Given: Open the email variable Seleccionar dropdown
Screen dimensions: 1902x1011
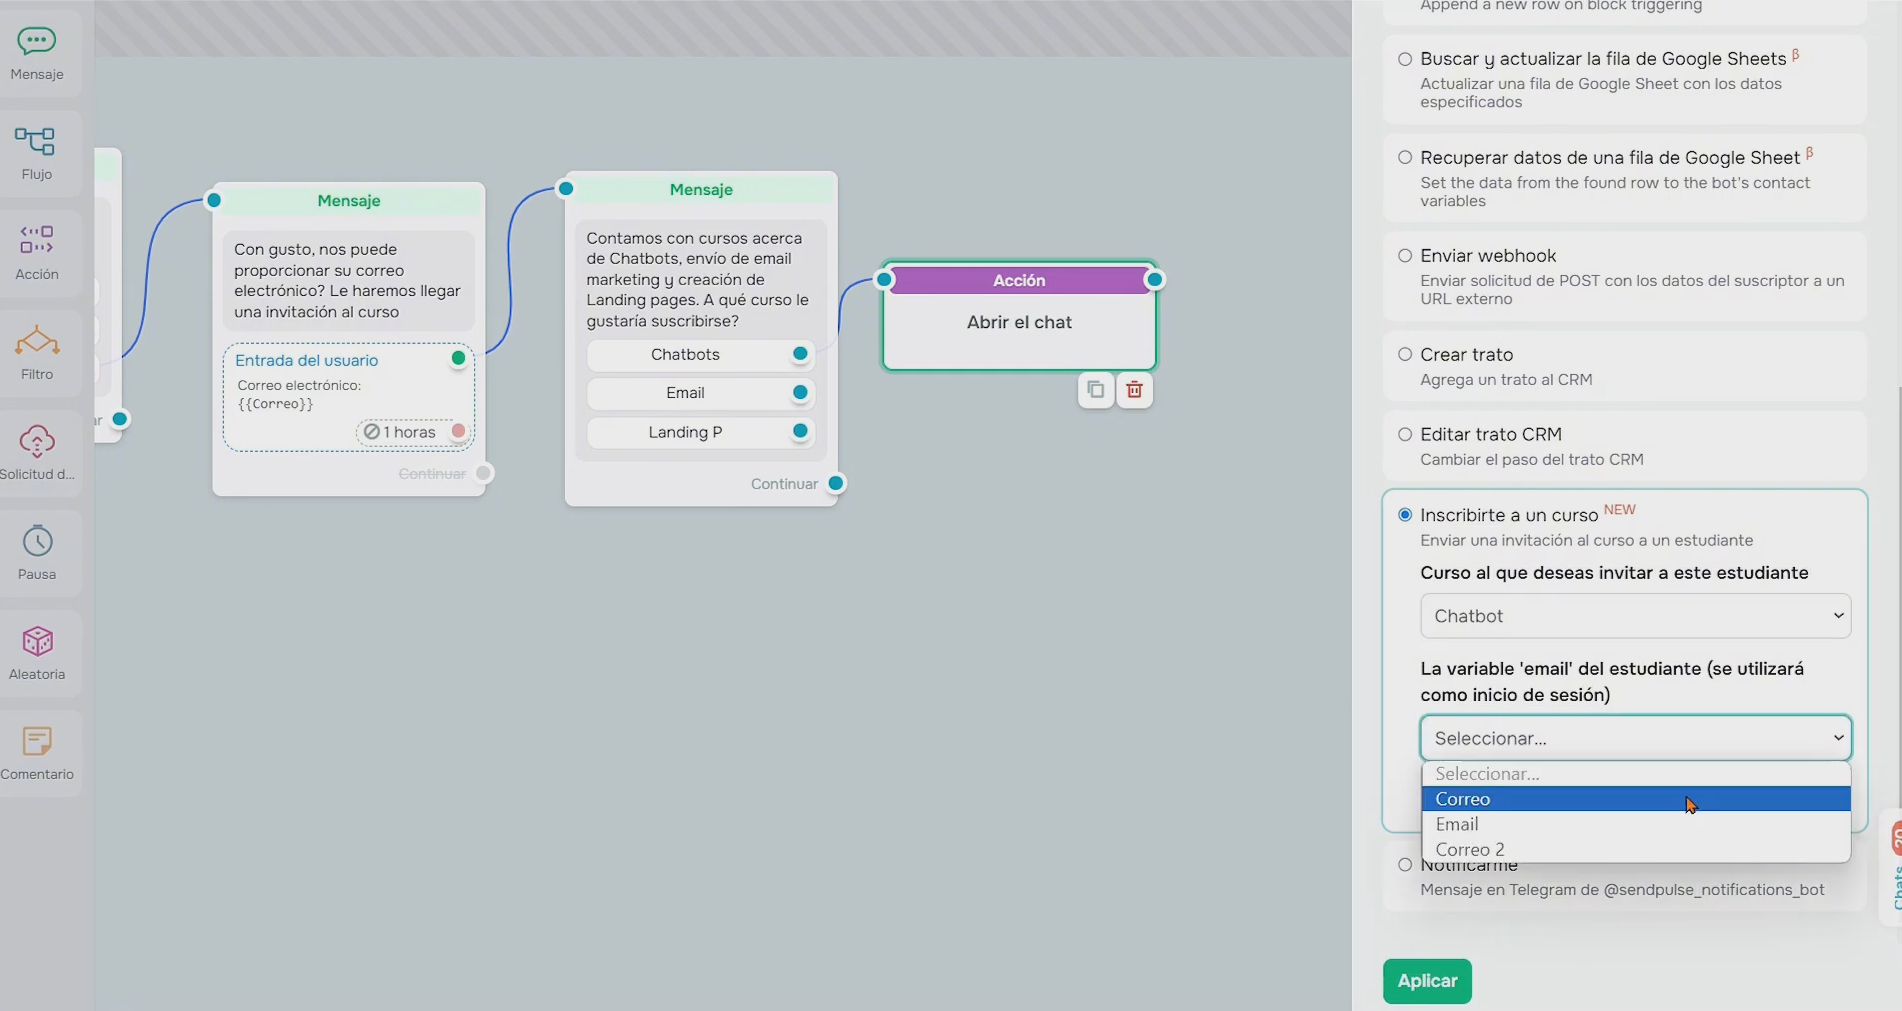Looking at the screenshot, I should 1635,738.
